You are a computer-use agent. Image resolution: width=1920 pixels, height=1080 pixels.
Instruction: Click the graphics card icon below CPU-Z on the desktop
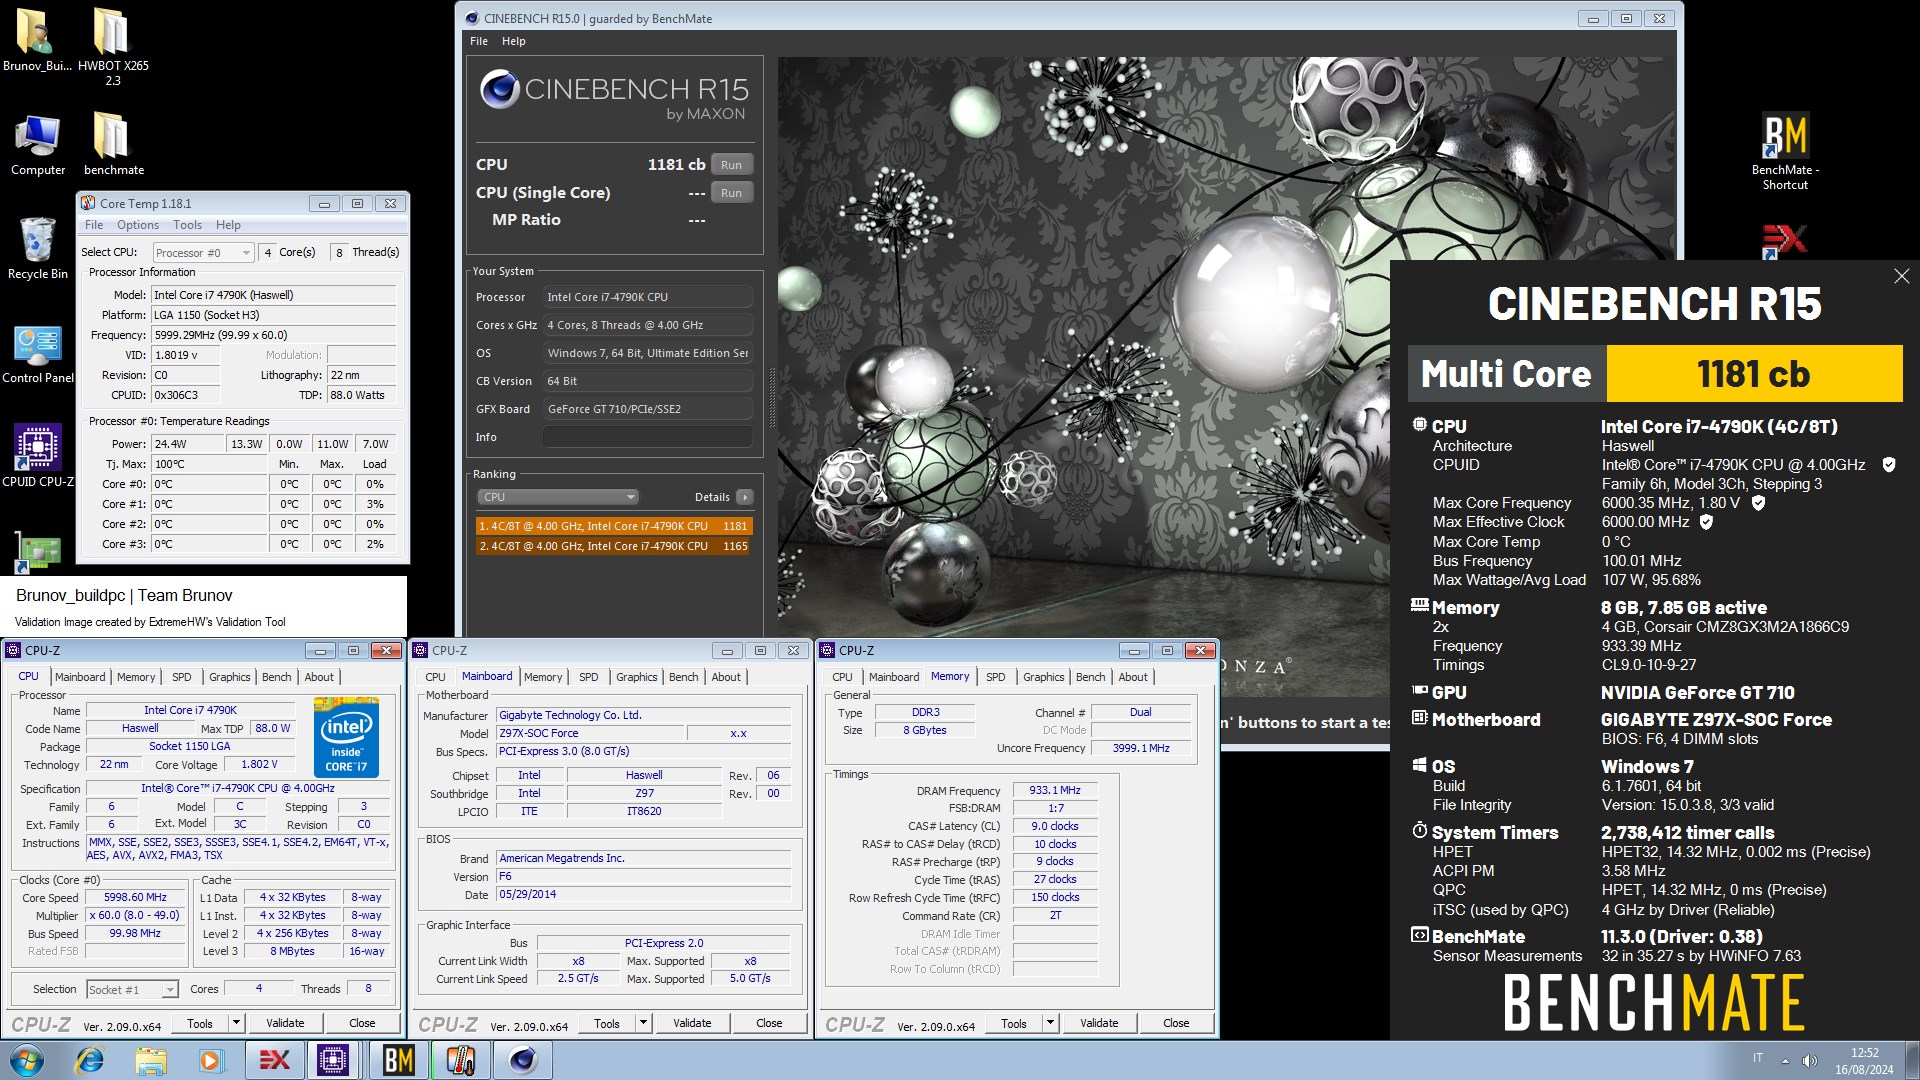tap(37, 552)
